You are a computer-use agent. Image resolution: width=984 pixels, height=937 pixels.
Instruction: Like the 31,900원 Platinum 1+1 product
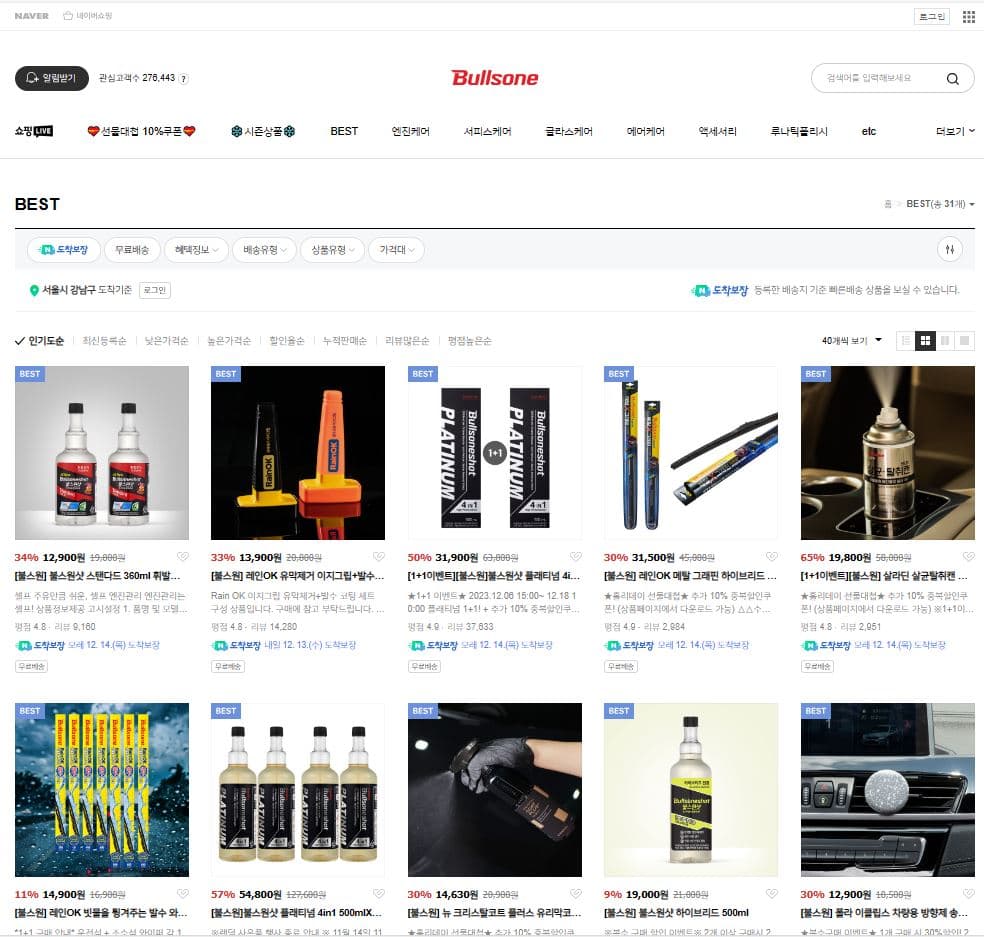coord(575,557)
